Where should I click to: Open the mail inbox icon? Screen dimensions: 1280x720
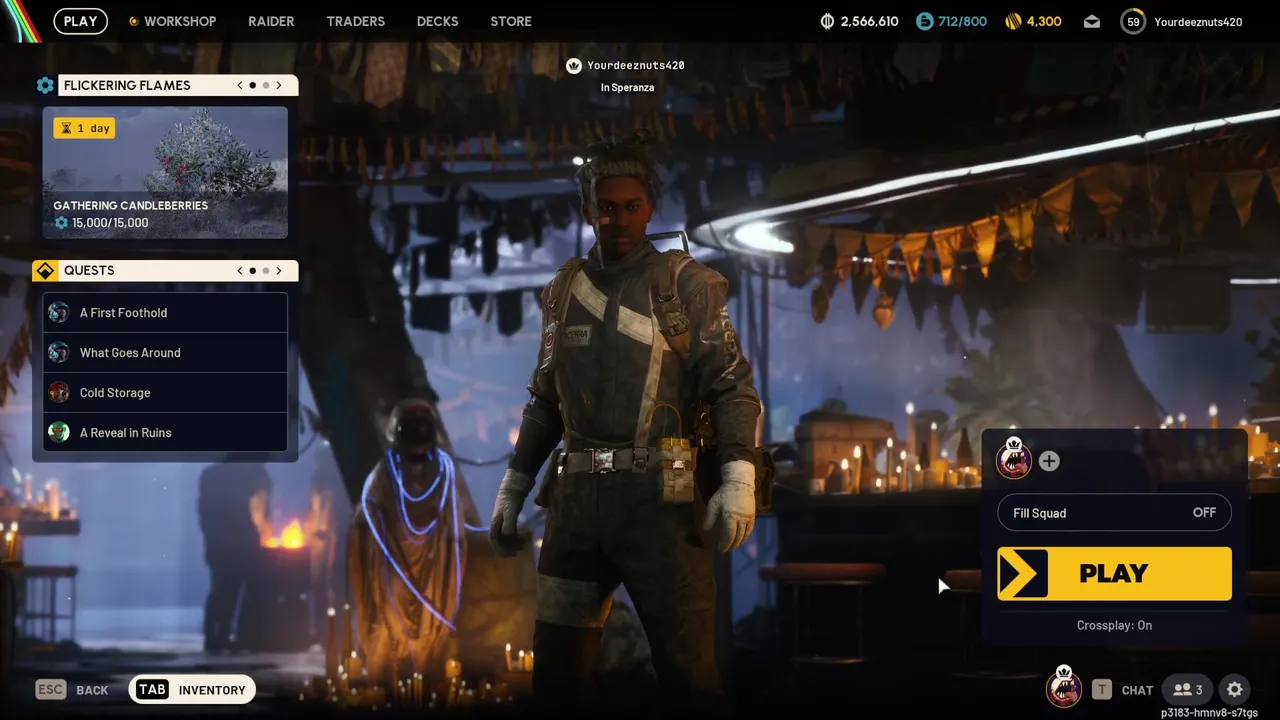(x=1092, y=21)
